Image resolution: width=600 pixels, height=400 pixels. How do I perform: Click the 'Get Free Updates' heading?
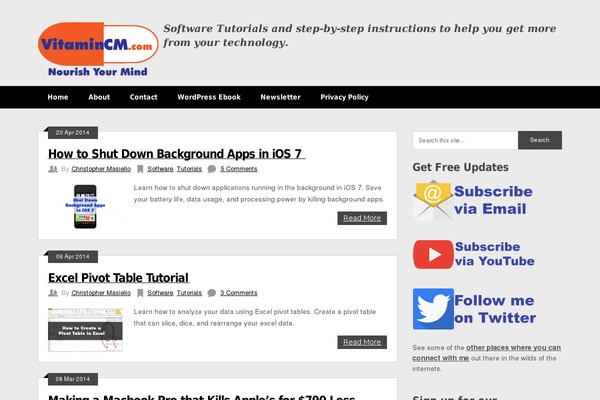tap(461, 167)
